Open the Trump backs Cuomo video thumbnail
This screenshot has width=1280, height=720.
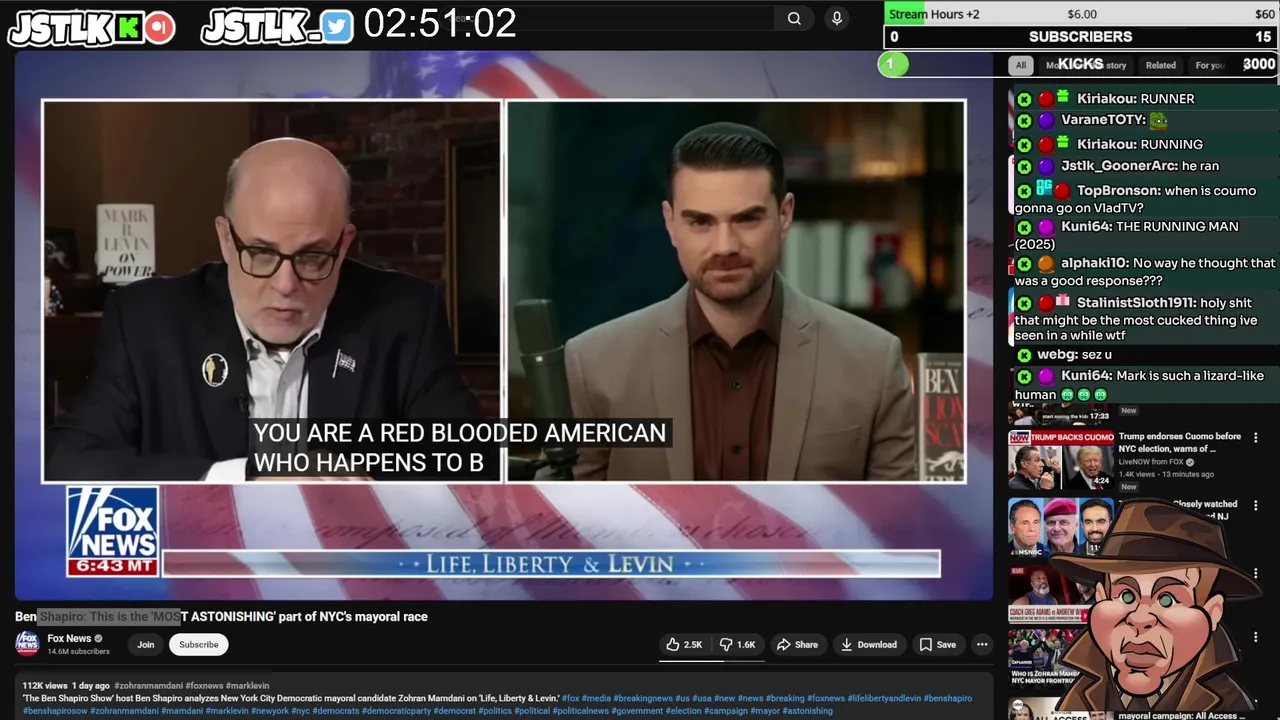tap(1061, 460)
